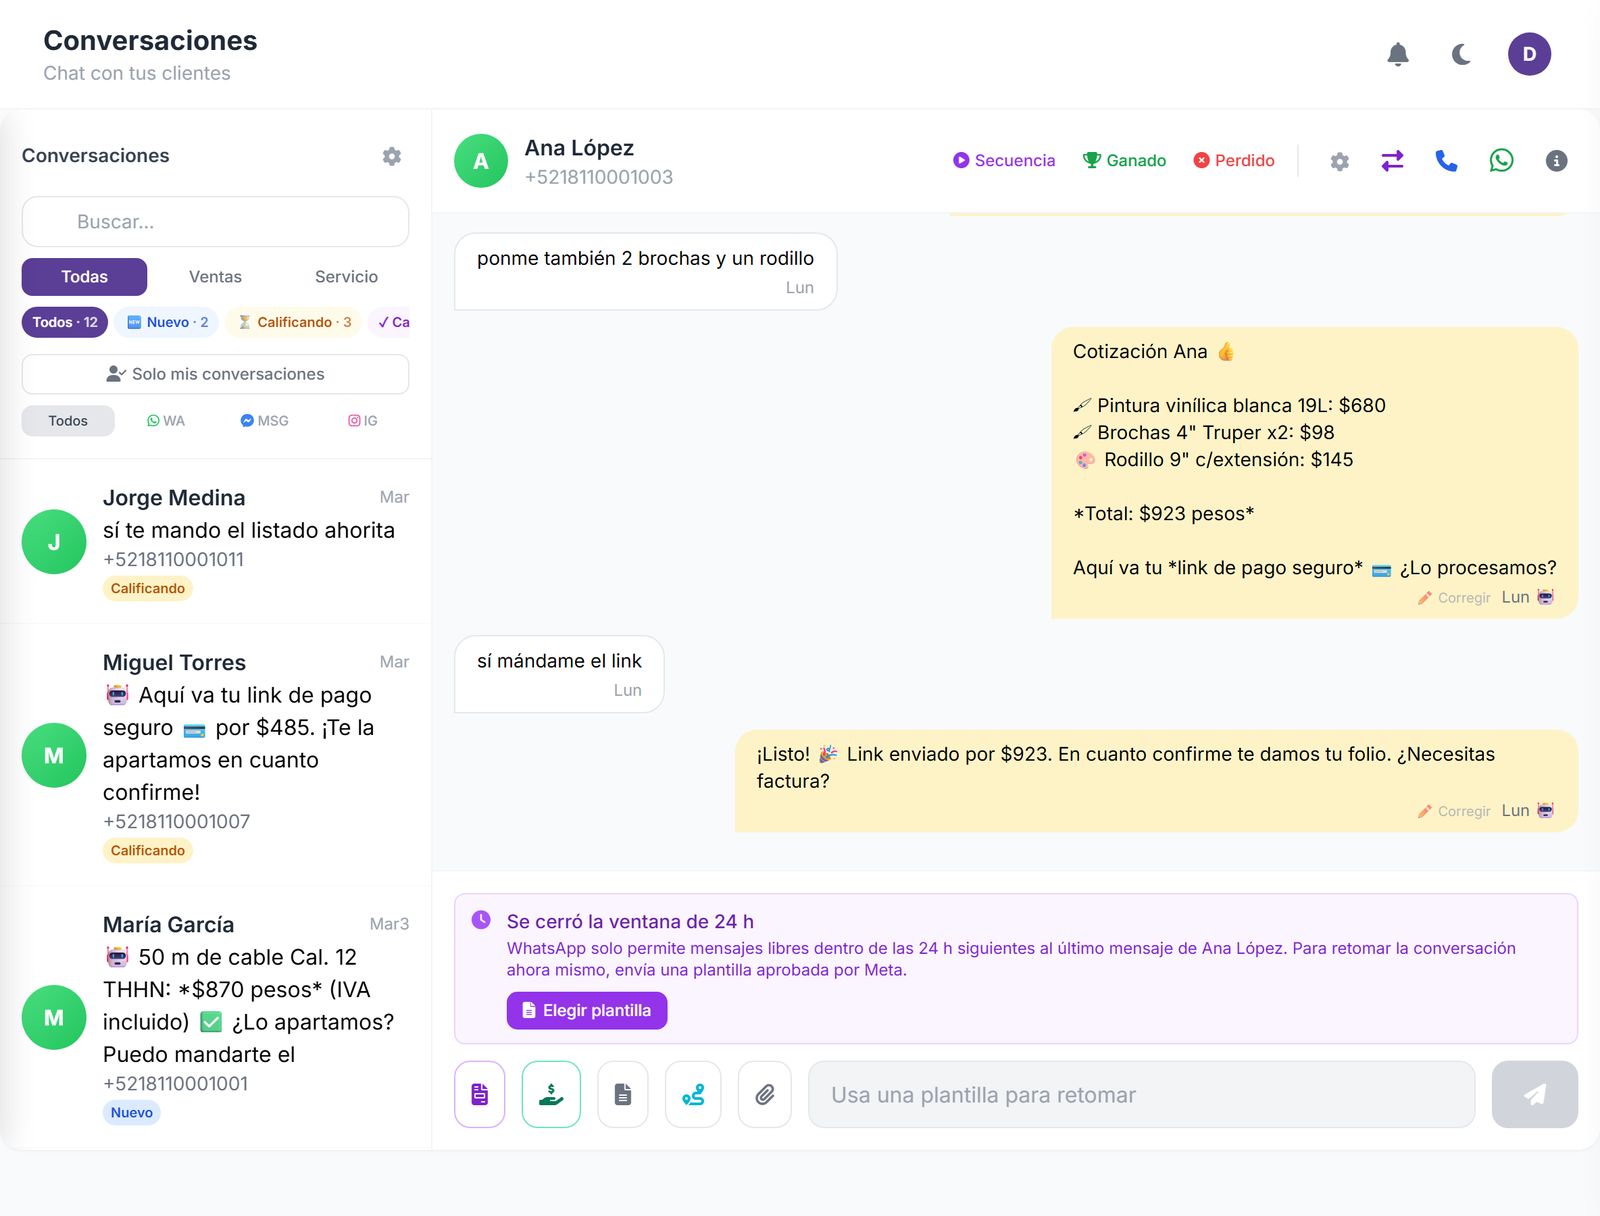Click the Calificando badge under Jorge Medina
The height and width of the screenshot is (1216, 1600).
point(148,589)
